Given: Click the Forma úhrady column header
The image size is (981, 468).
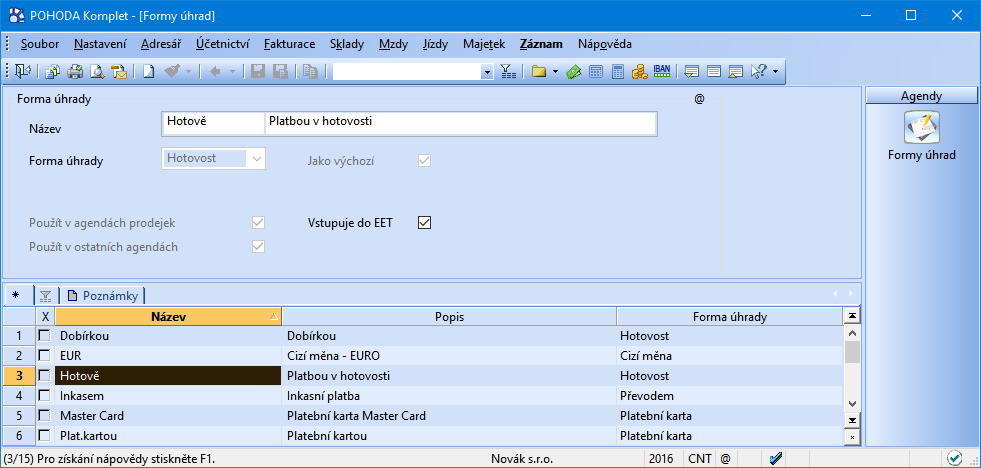Looking at the screenshot, I should (729, 317).
